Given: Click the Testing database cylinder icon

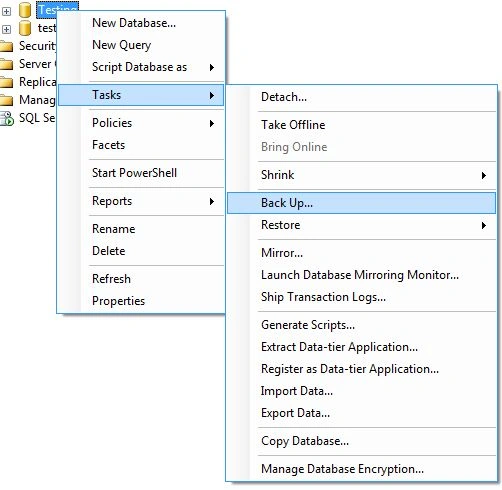Looking at the screenshot, I should (x=25, y=10).
